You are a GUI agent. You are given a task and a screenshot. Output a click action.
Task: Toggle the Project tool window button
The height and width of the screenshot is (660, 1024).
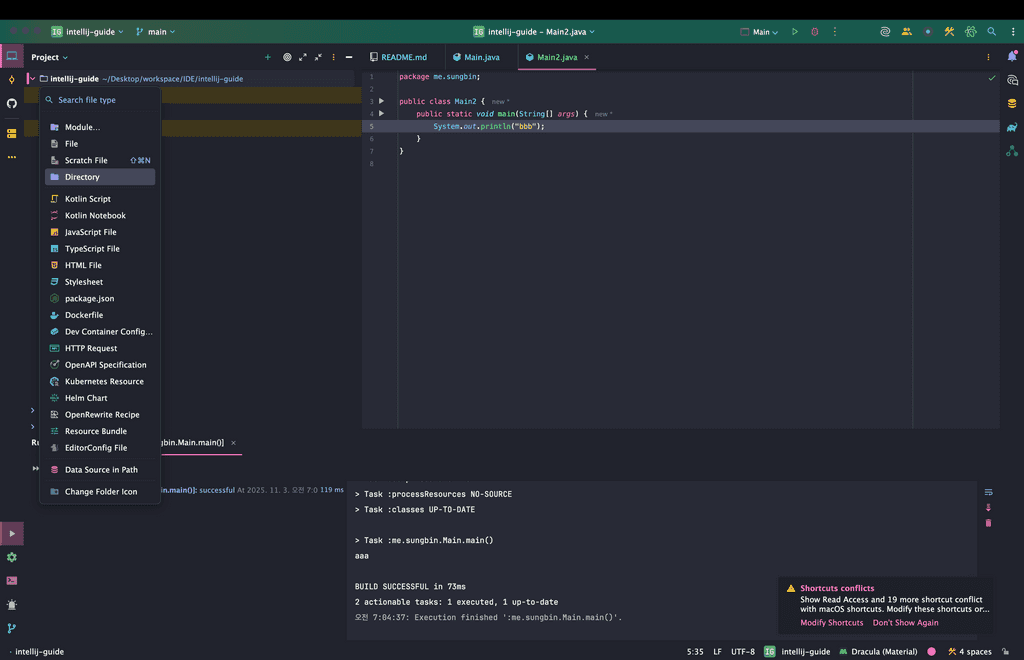tap(12, 56)
